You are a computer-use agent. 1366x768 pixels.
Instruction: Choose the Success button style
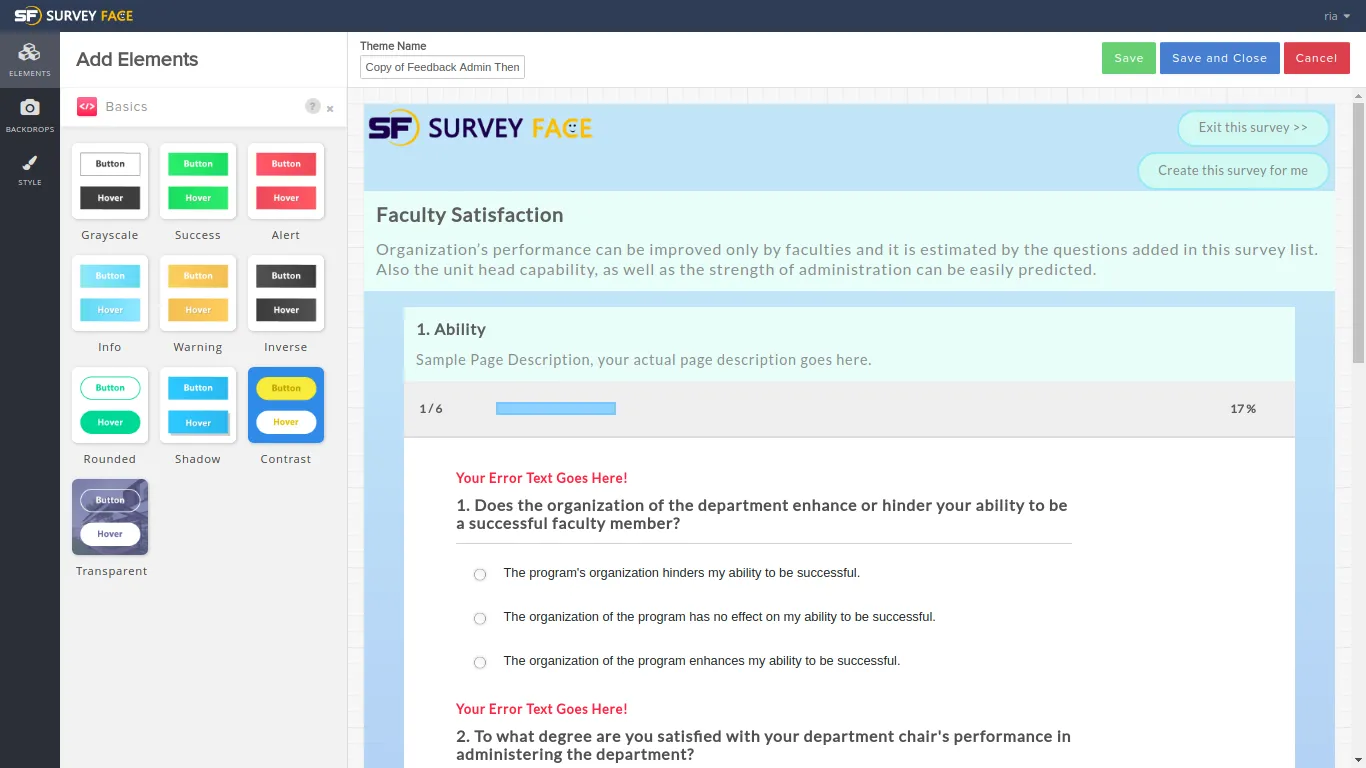pos(198,181)
